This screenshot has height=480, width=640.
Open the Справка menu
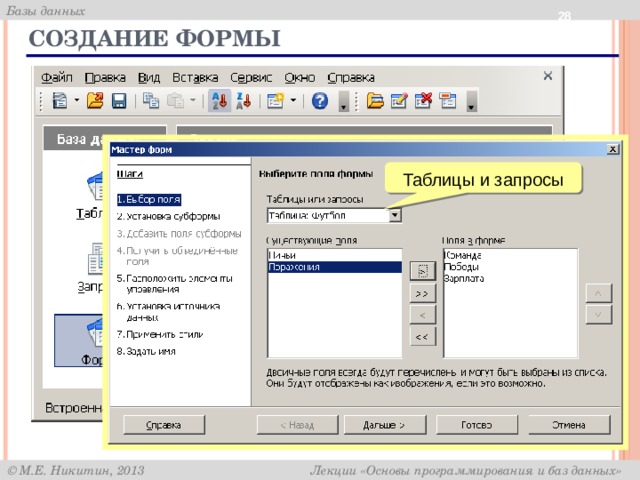[351, 78]
